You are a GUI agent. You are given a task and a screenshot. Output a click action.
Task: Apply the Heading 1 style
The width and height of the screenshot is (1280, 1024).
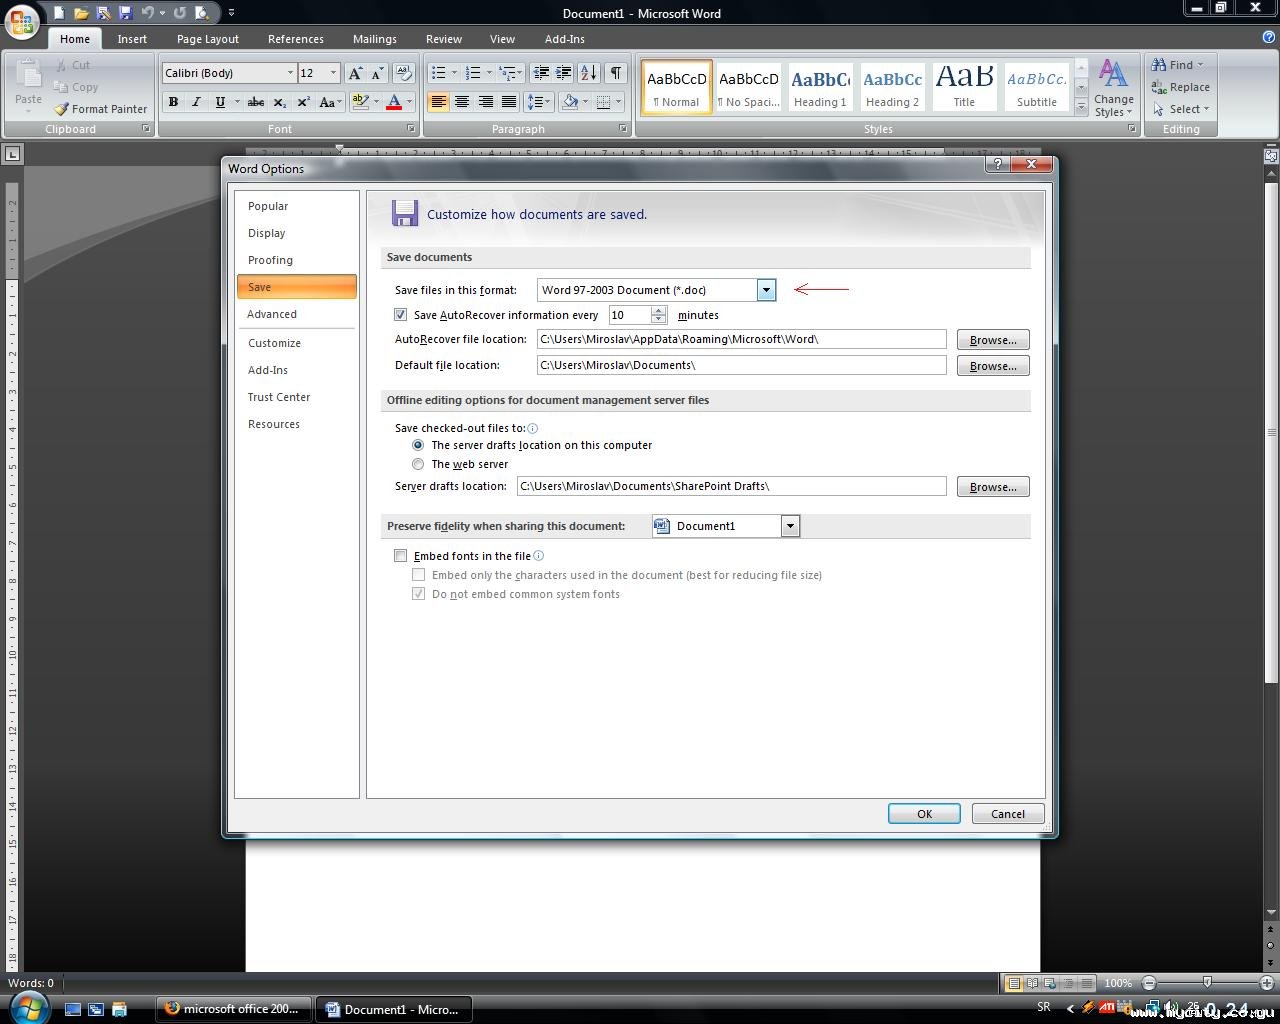(820, 87)
